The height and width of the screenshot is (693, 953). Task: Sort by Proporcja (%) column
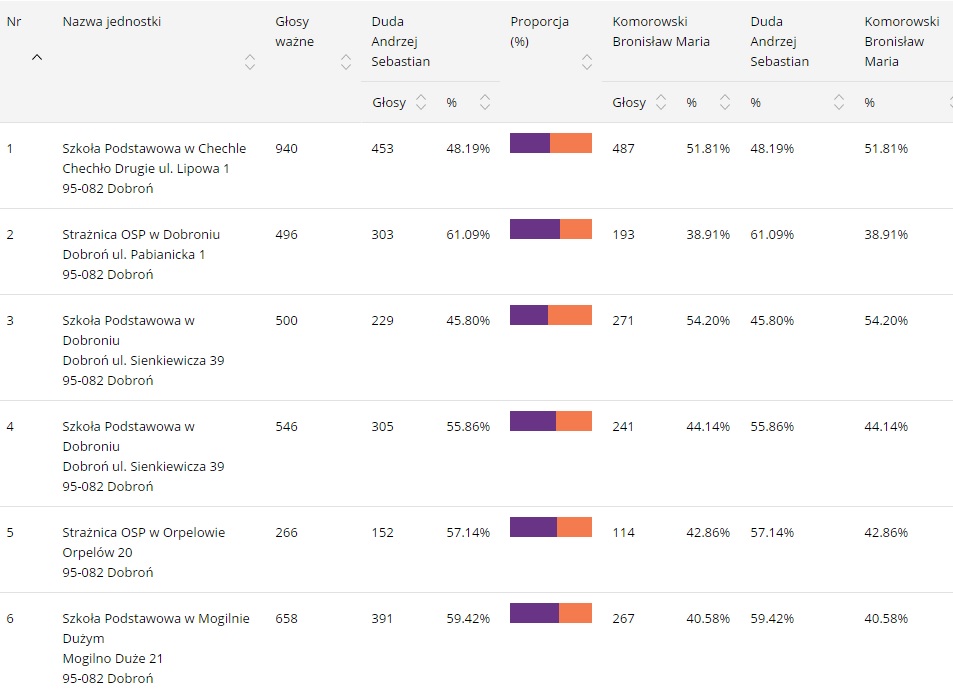pos(587,62)
